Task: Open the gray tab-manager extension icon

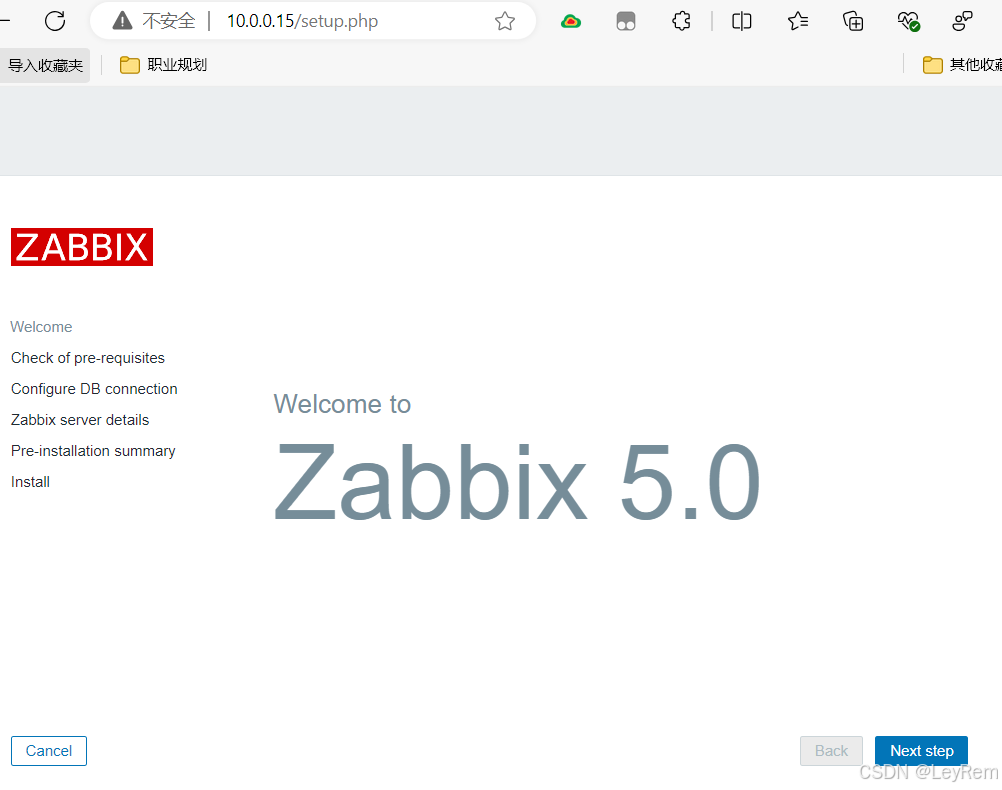Action: tap(626, 22)
